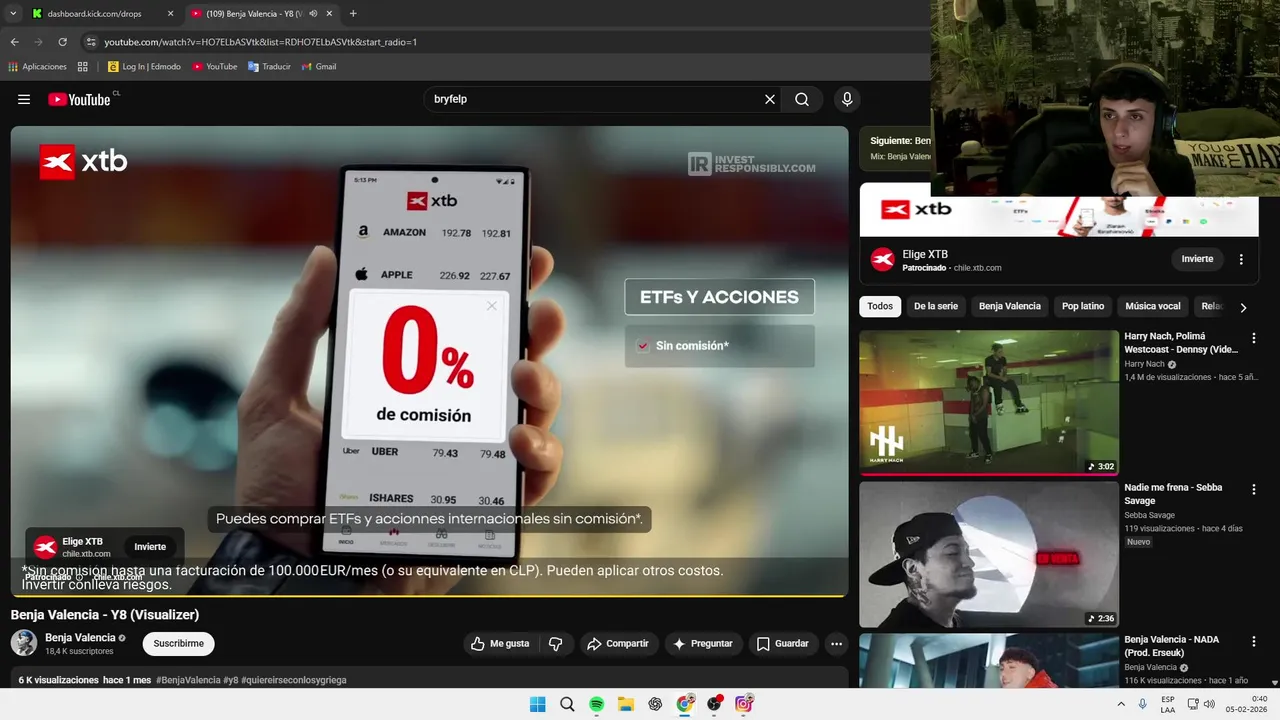Open Windows Start menu
Viewport: 1280px width, 720px height.
tap(537, 704)
